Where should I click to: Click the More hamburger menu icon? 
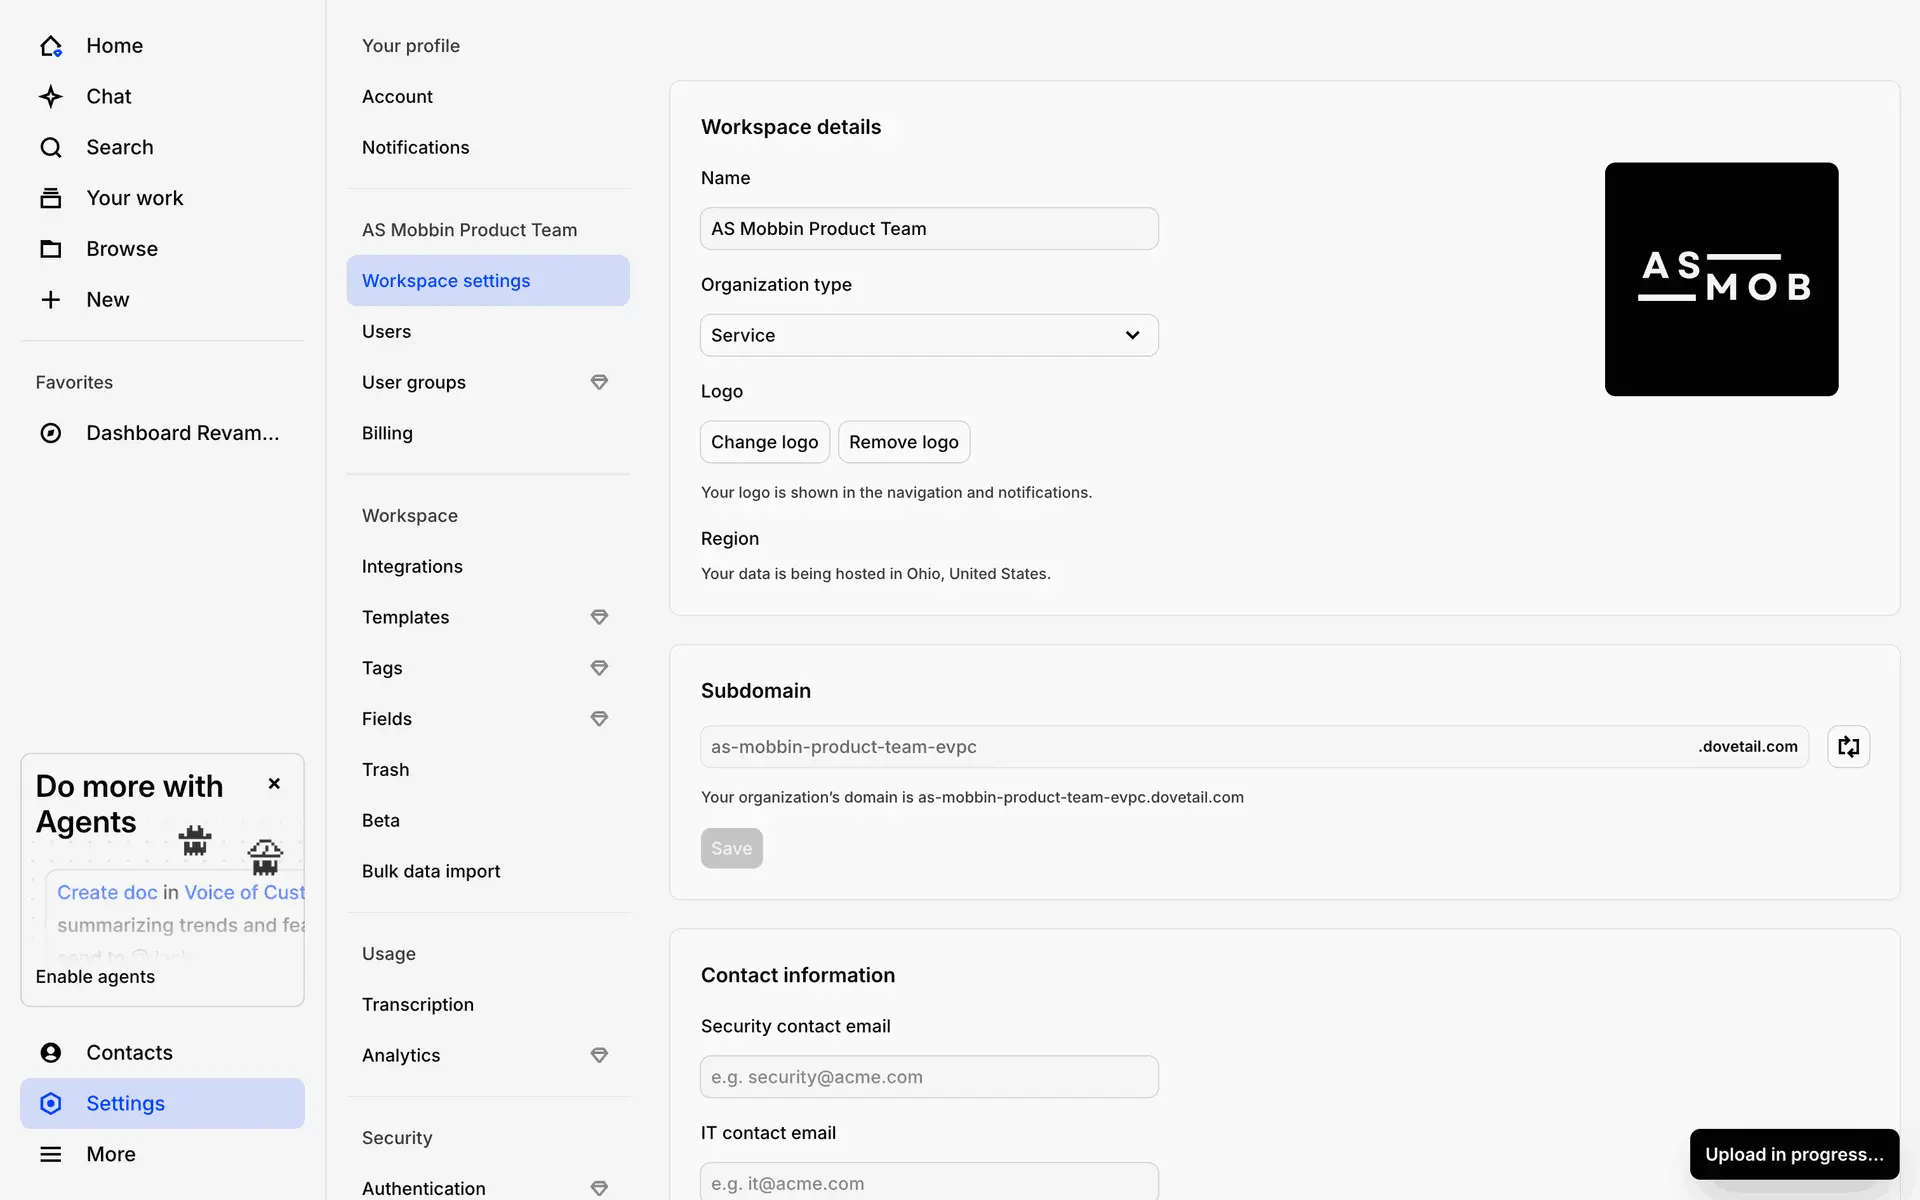point(51,1154)
